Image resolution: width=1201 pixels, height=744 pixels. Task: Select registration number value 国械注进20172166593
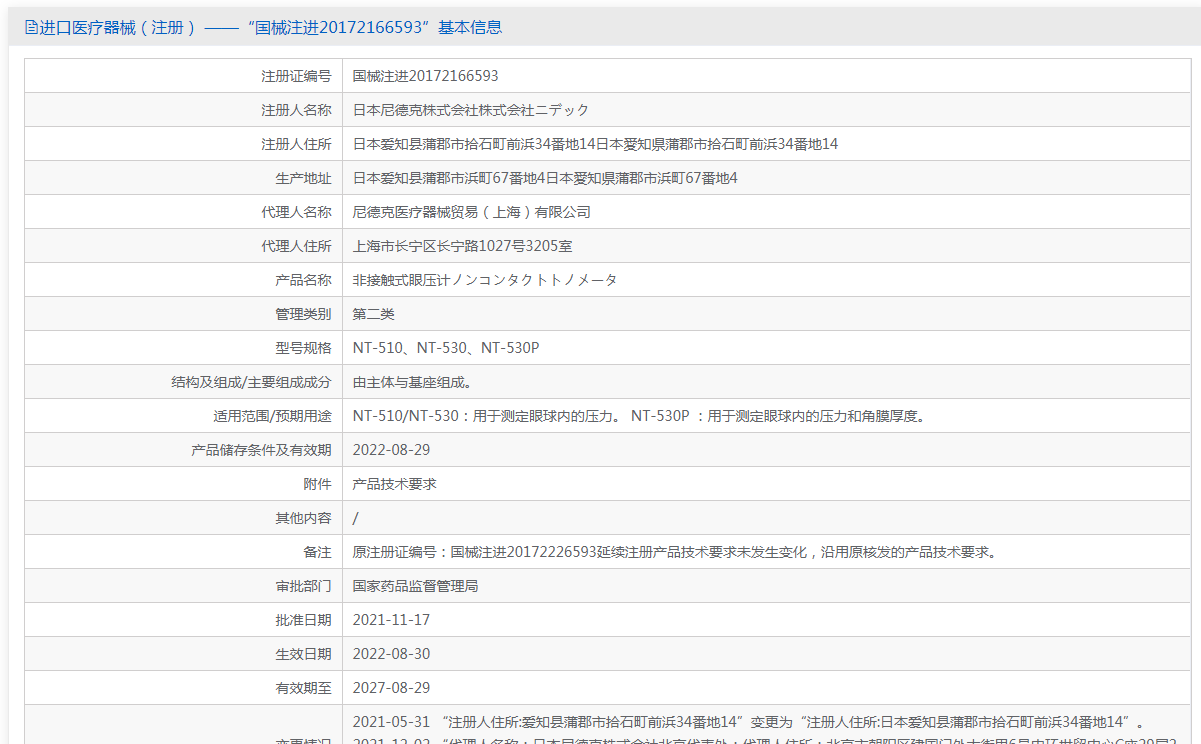pyautogui.click(x=425, y=76)
